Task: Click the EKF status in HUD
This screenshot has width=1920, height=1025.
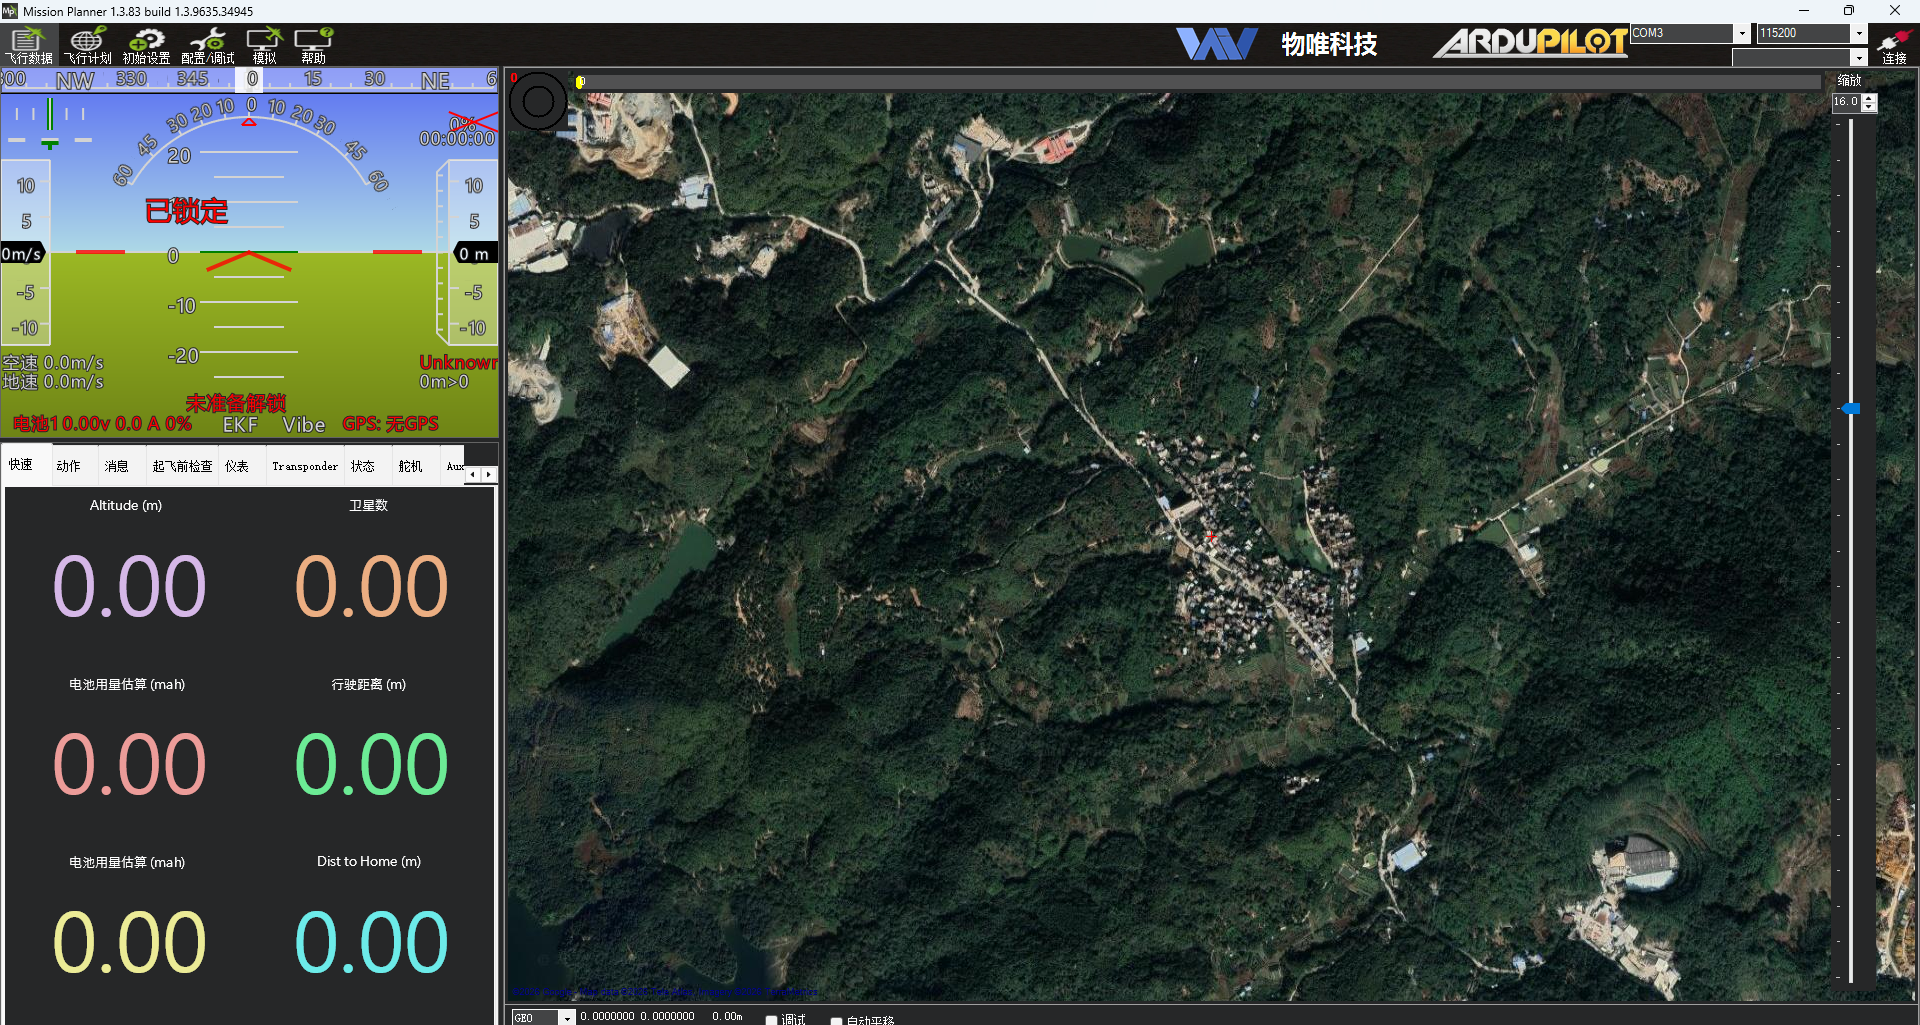Action: pos(240,425)
